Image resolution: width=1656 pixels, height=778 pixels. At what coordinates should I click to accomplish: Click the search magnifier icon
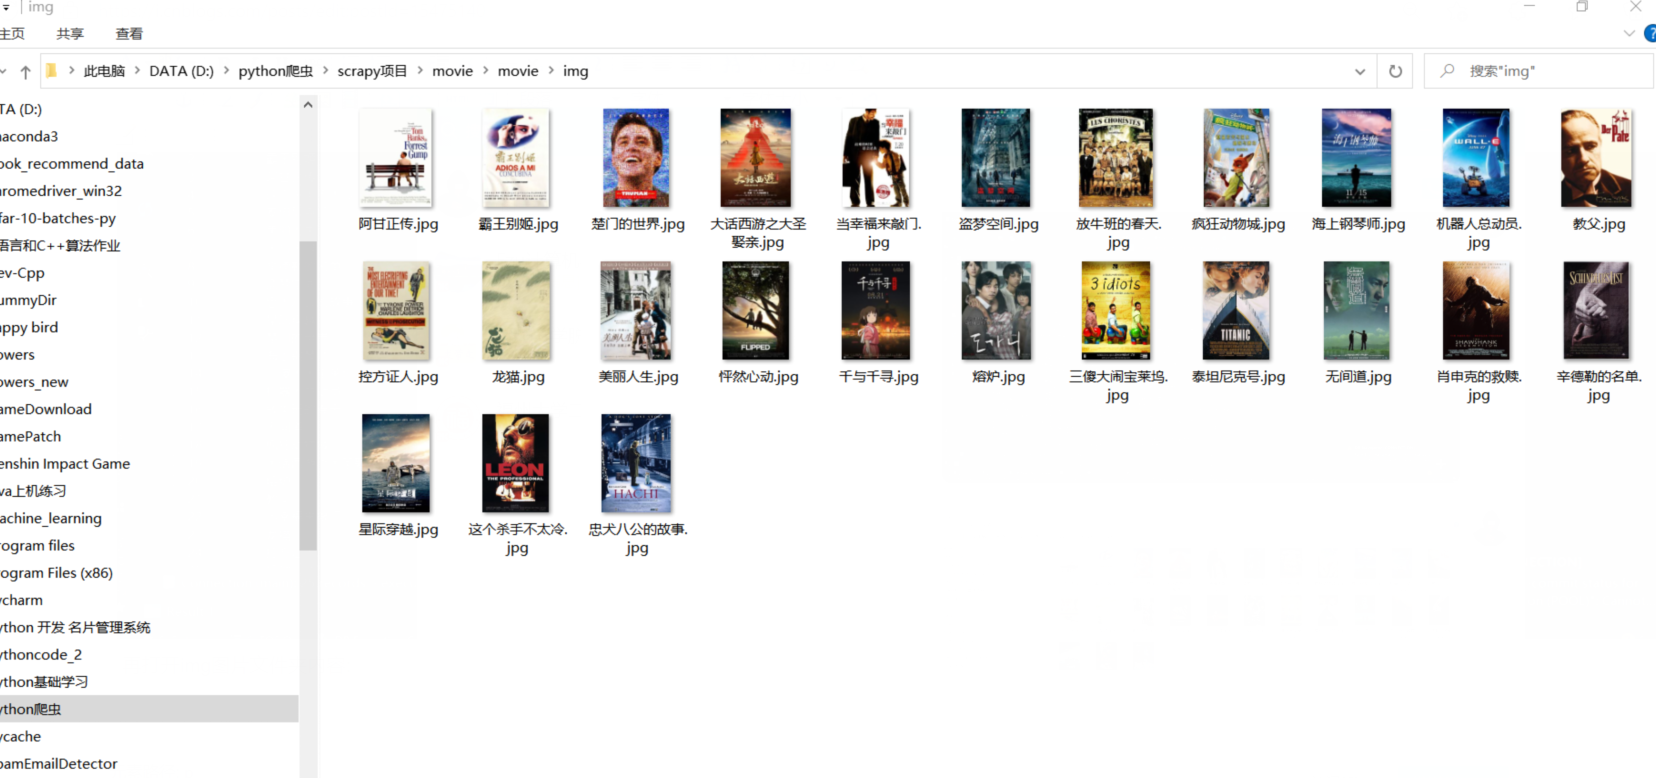coord(1447,71)
